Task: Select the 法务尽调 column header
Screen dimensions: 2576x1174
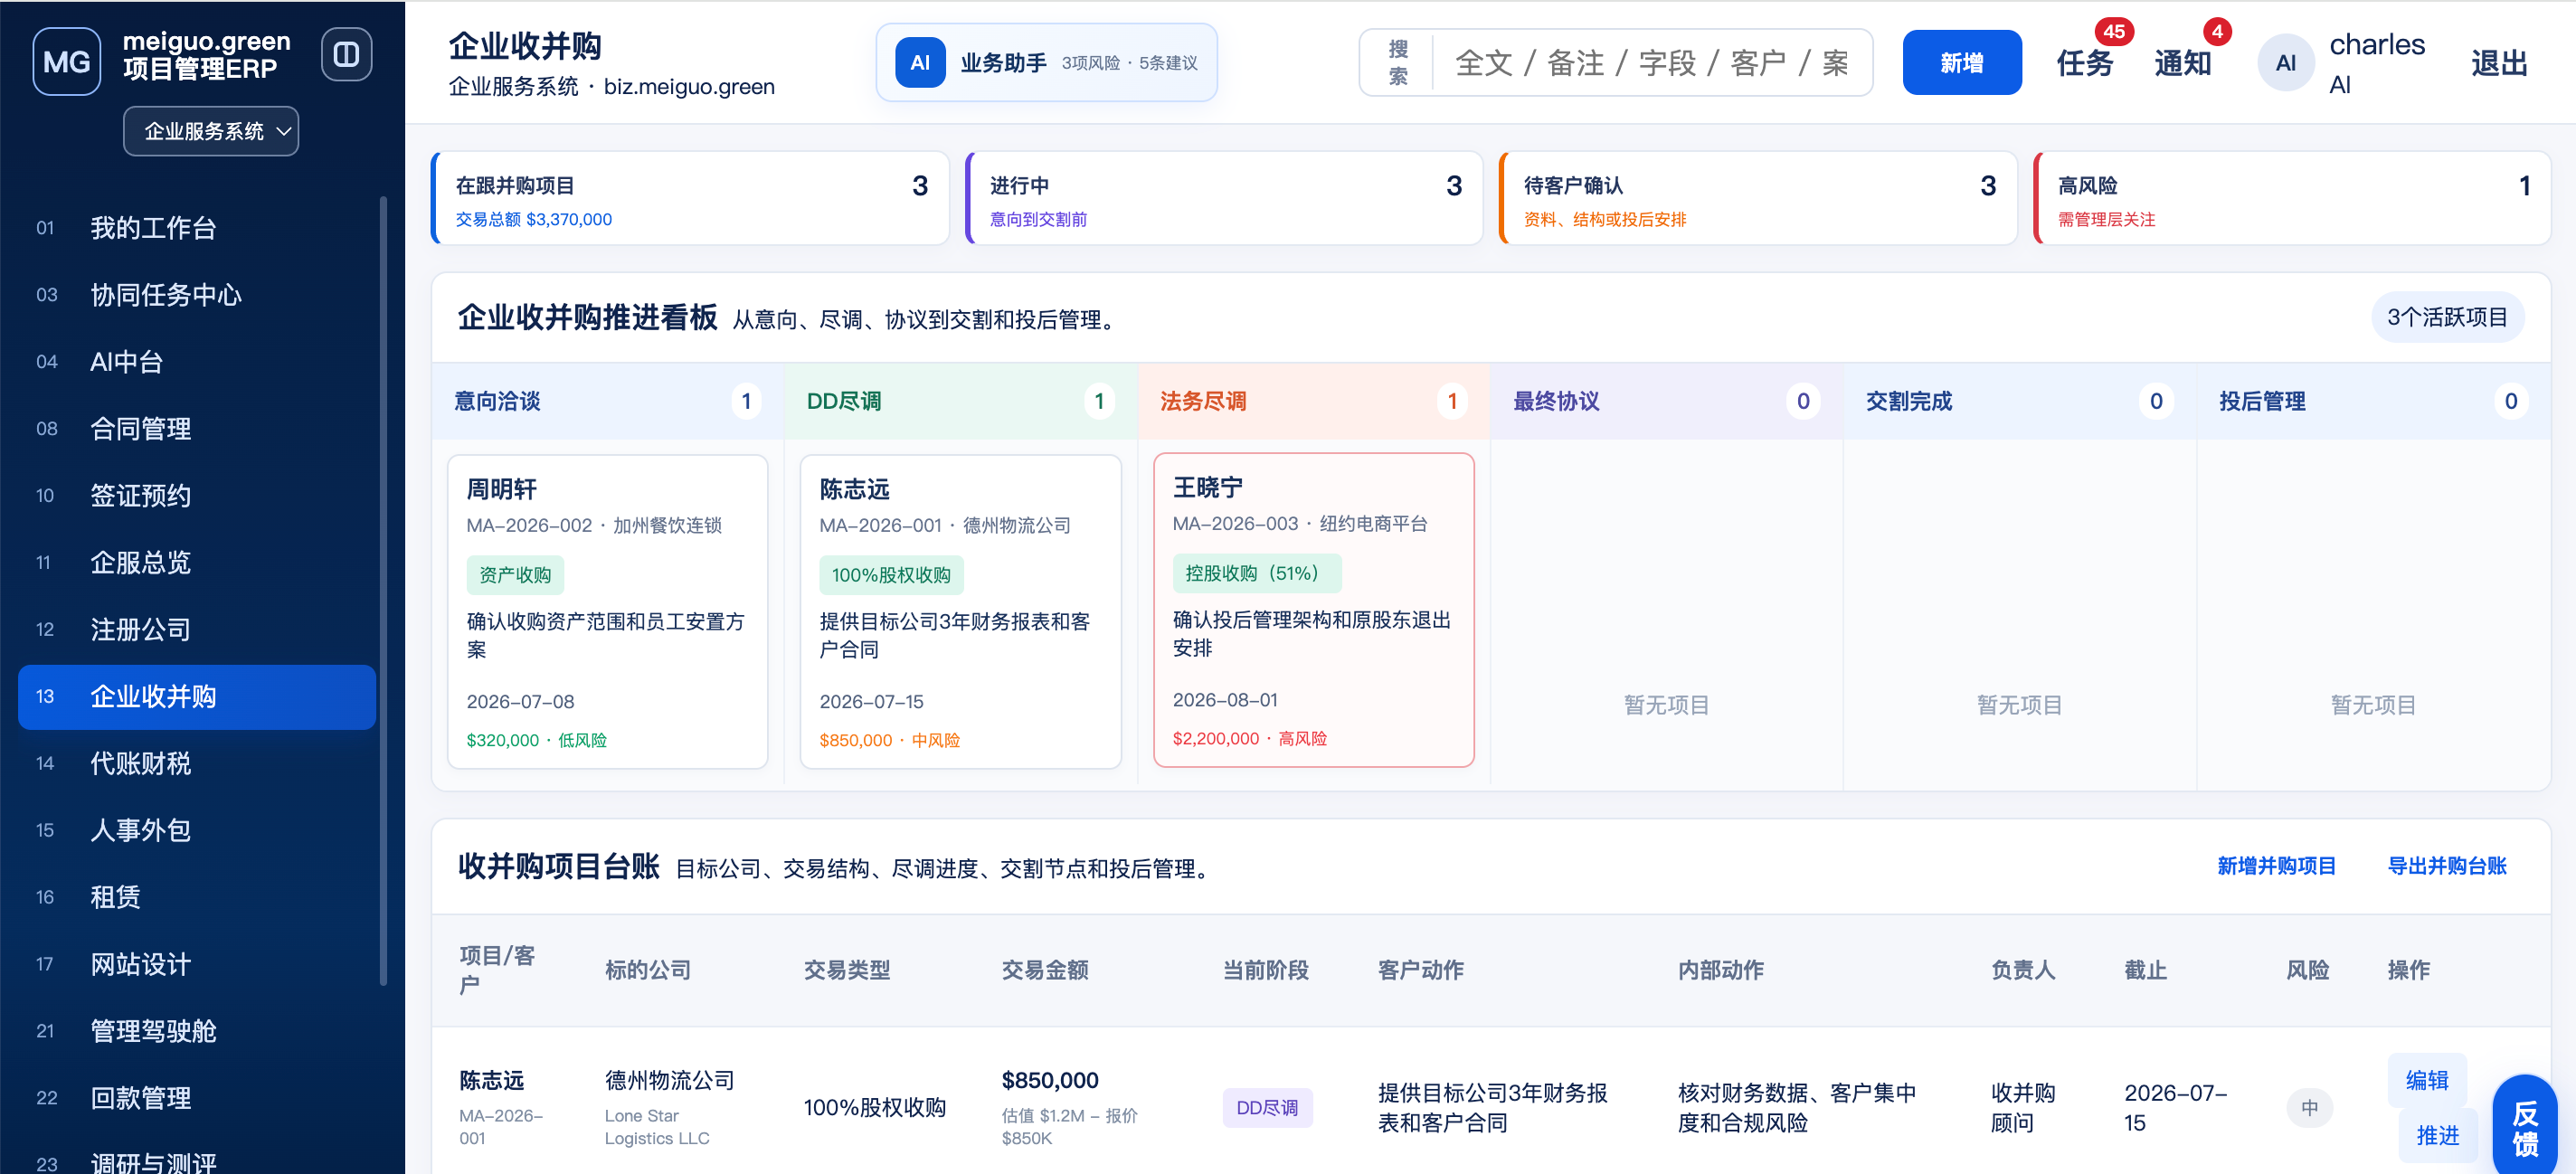Action: click(x=1314, y=402)
